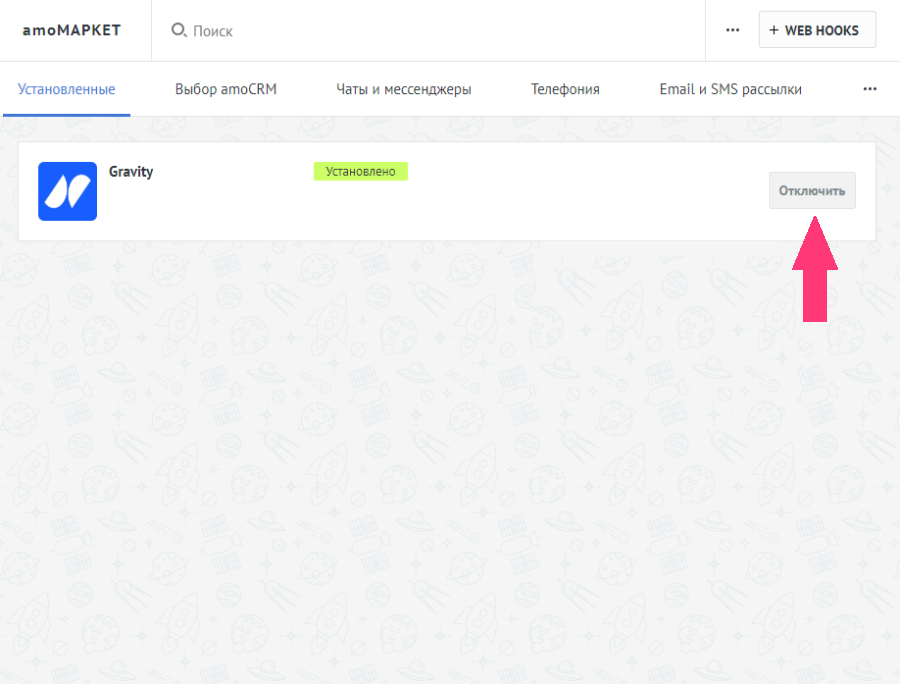Open the Gravity widget logo
The width and height of the screenshot is (900, 684).
click(67, 191)
